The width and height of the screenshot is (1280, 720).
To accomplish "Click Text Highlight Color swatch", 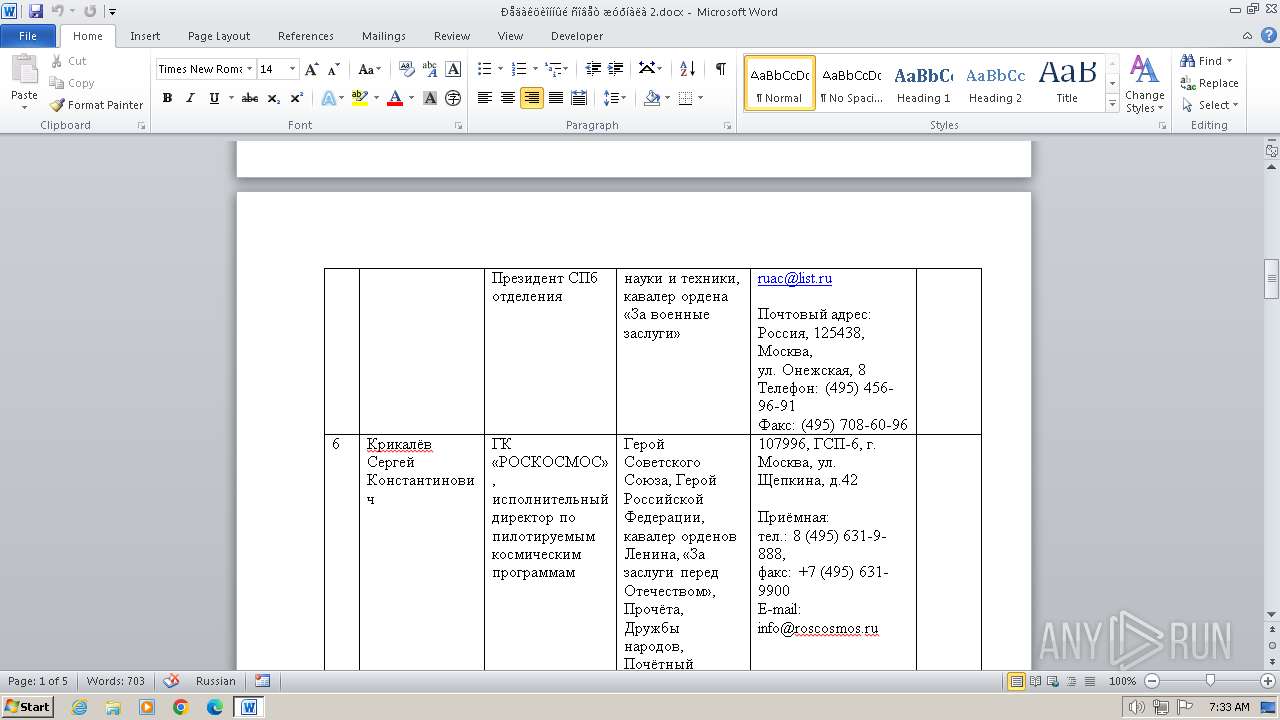I will (360, 98).
